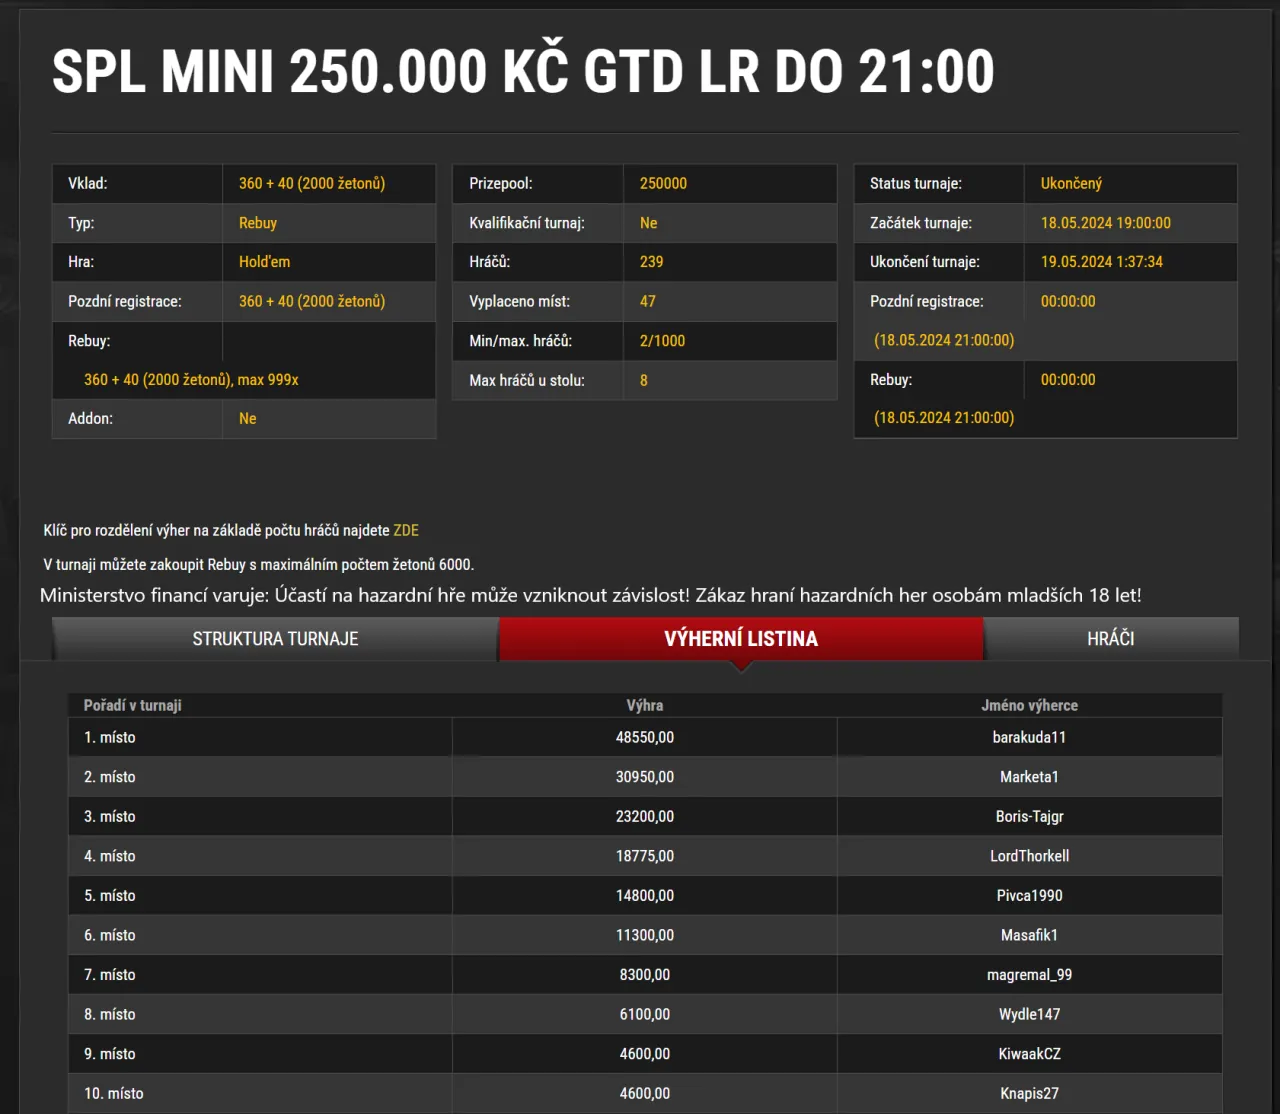1280x1114 pixels.
Task: Click the LordThorkell winner entry
Action: point(1029,855)
